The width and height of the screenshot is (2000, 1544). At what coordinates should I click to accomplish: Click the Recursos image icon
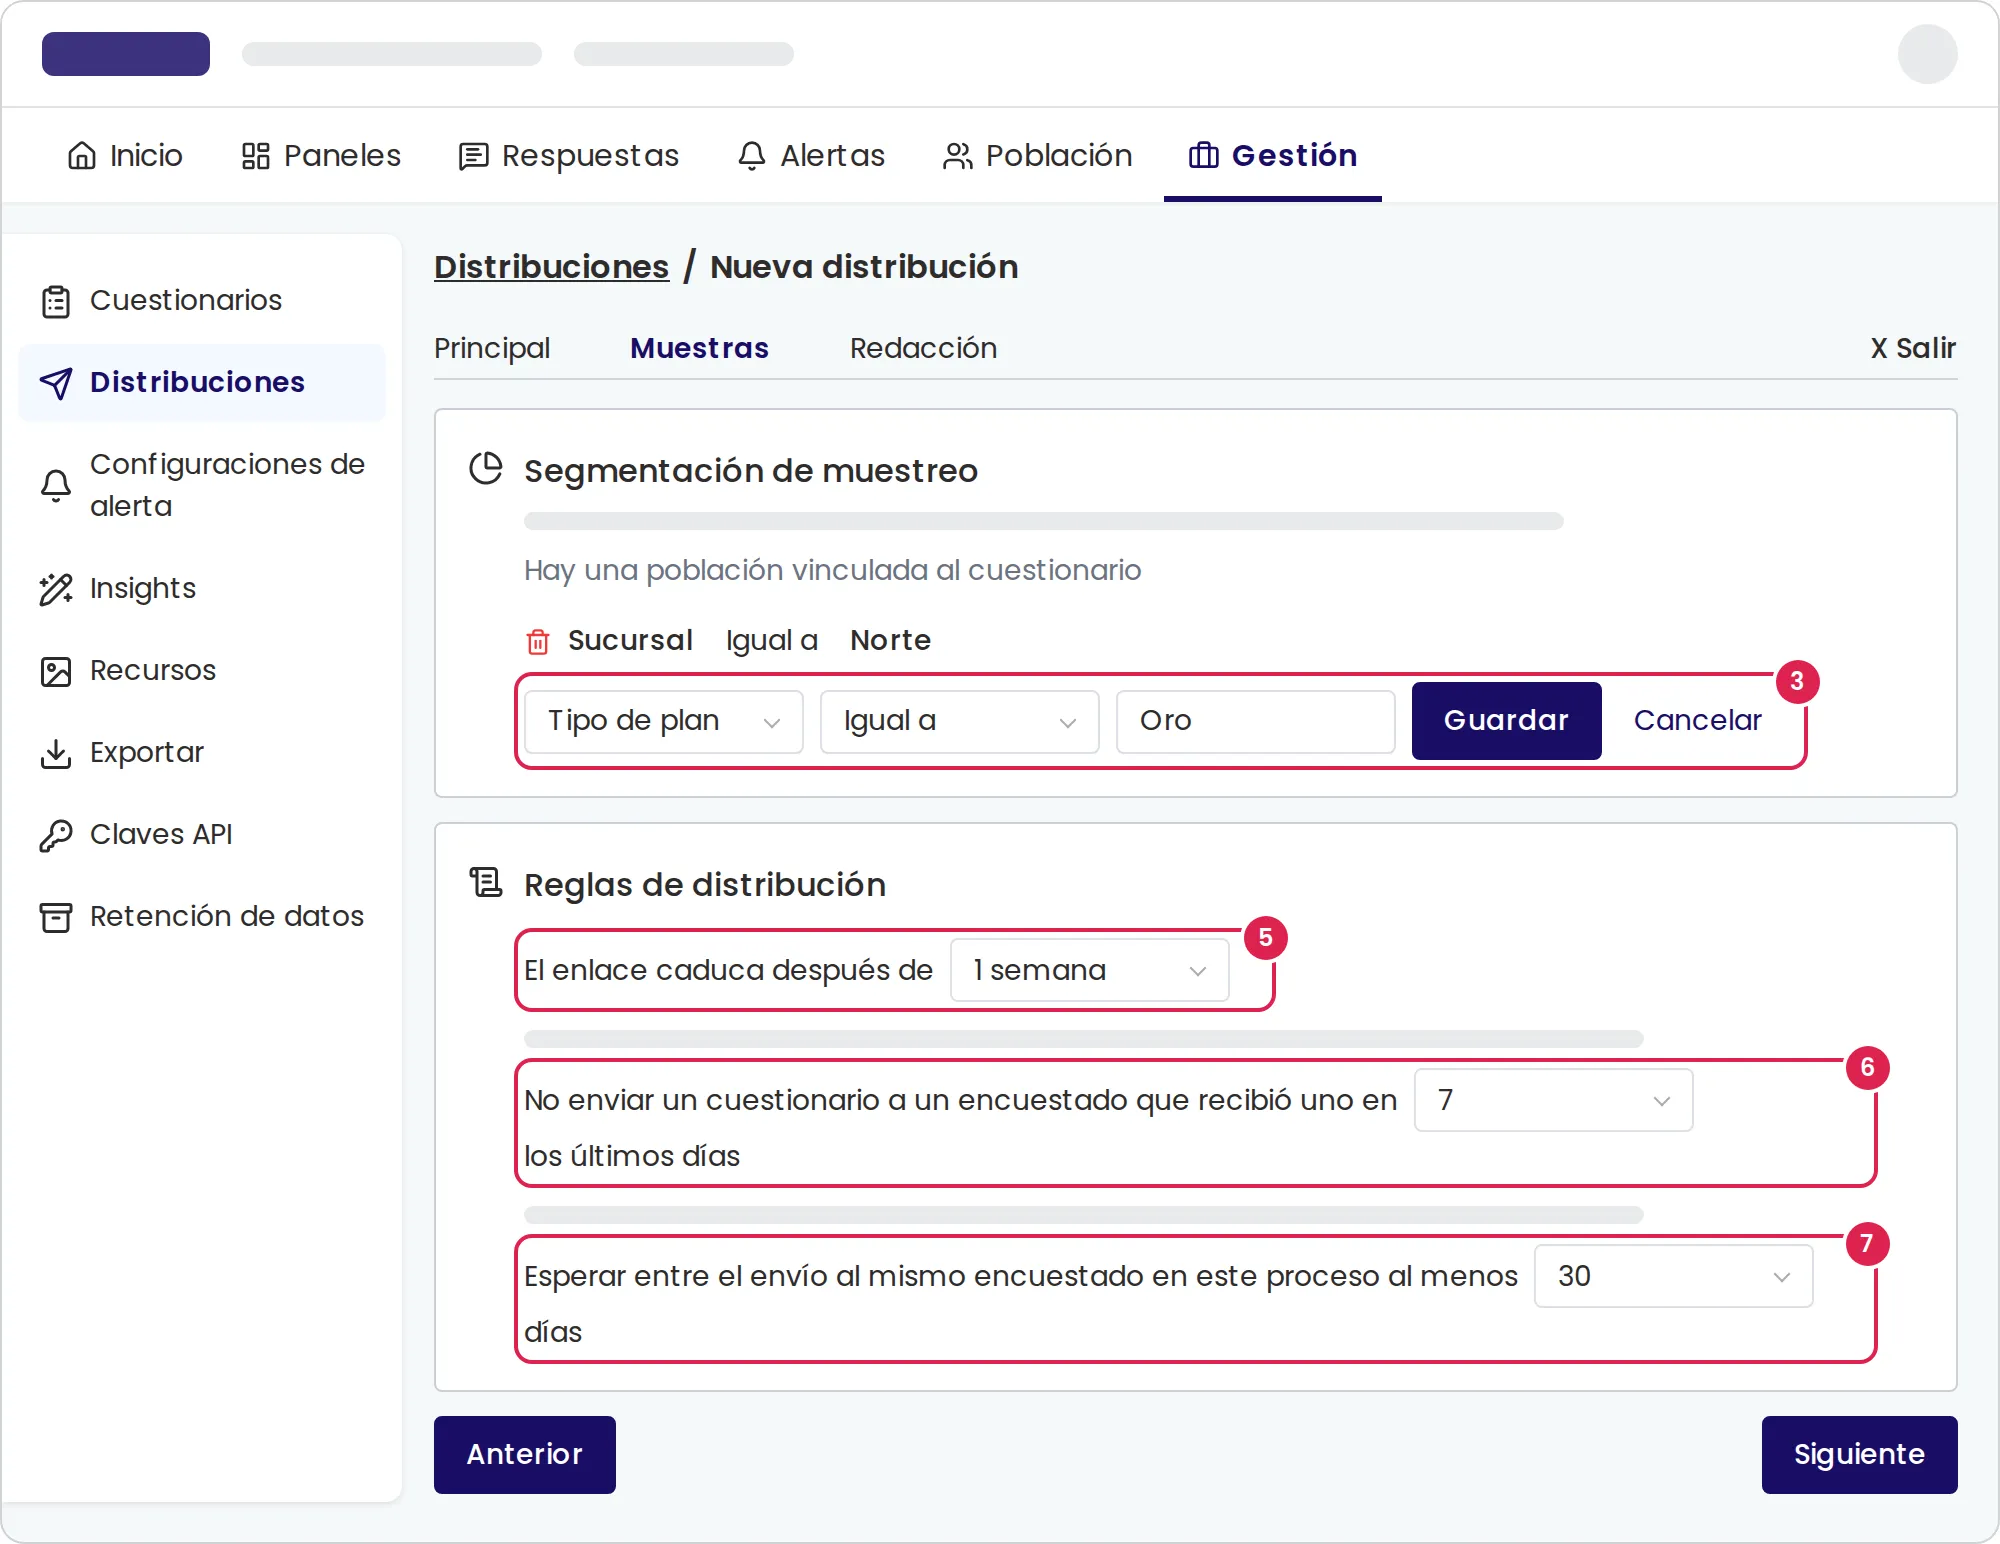(x=56, y=671)
